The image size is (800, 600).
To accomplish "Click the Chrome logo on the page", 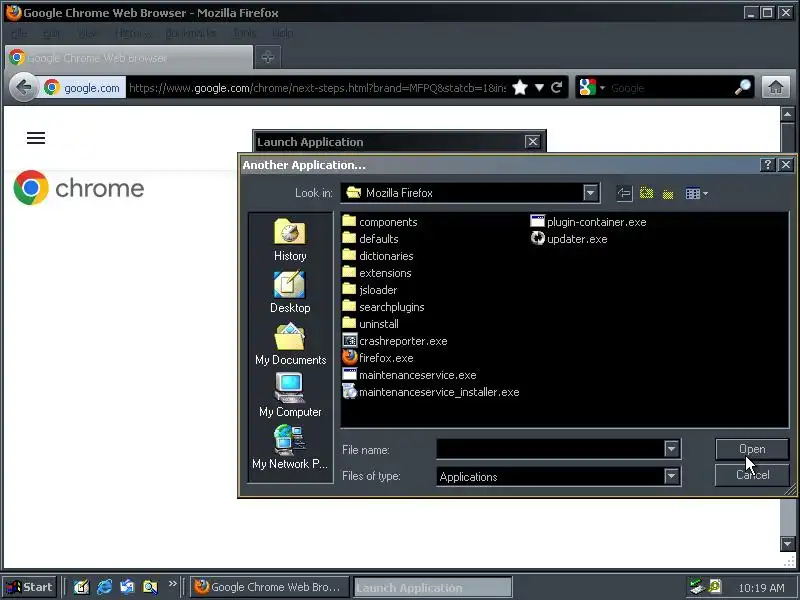I will [79, 188].
